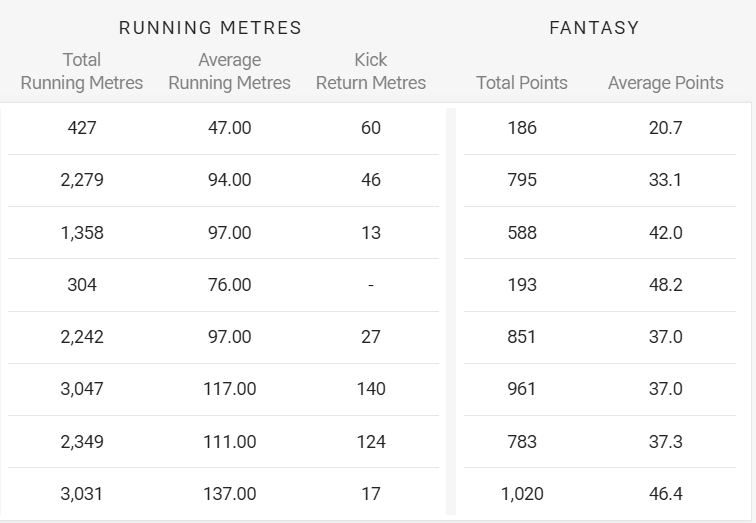Select the 137.00 average running metres value
This screenshot has height=523, width=756.
click(x=230, y=494)
